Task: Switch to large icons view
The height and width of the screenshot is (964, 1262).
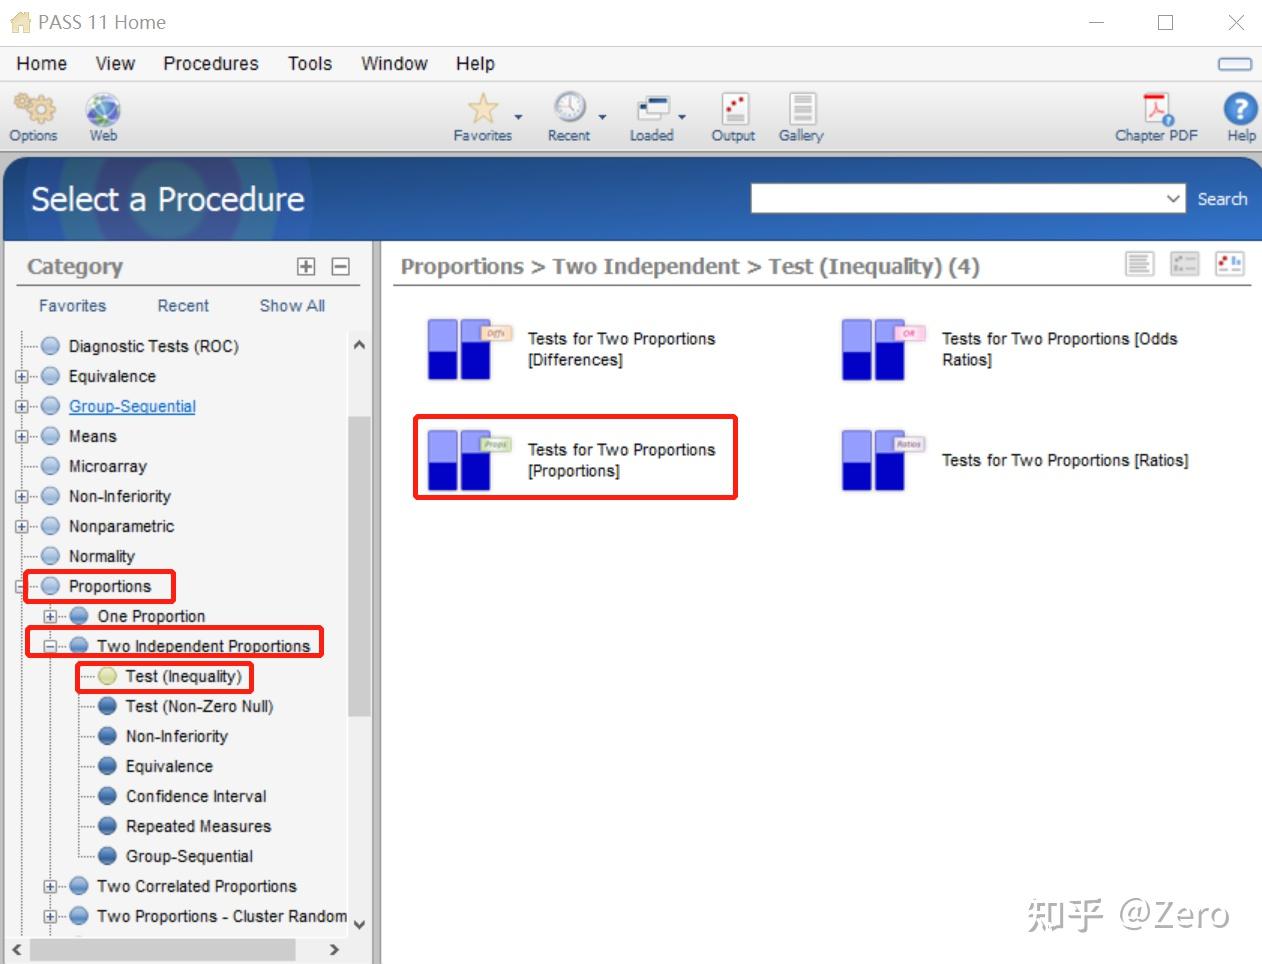Action: tap(1229, 264)
